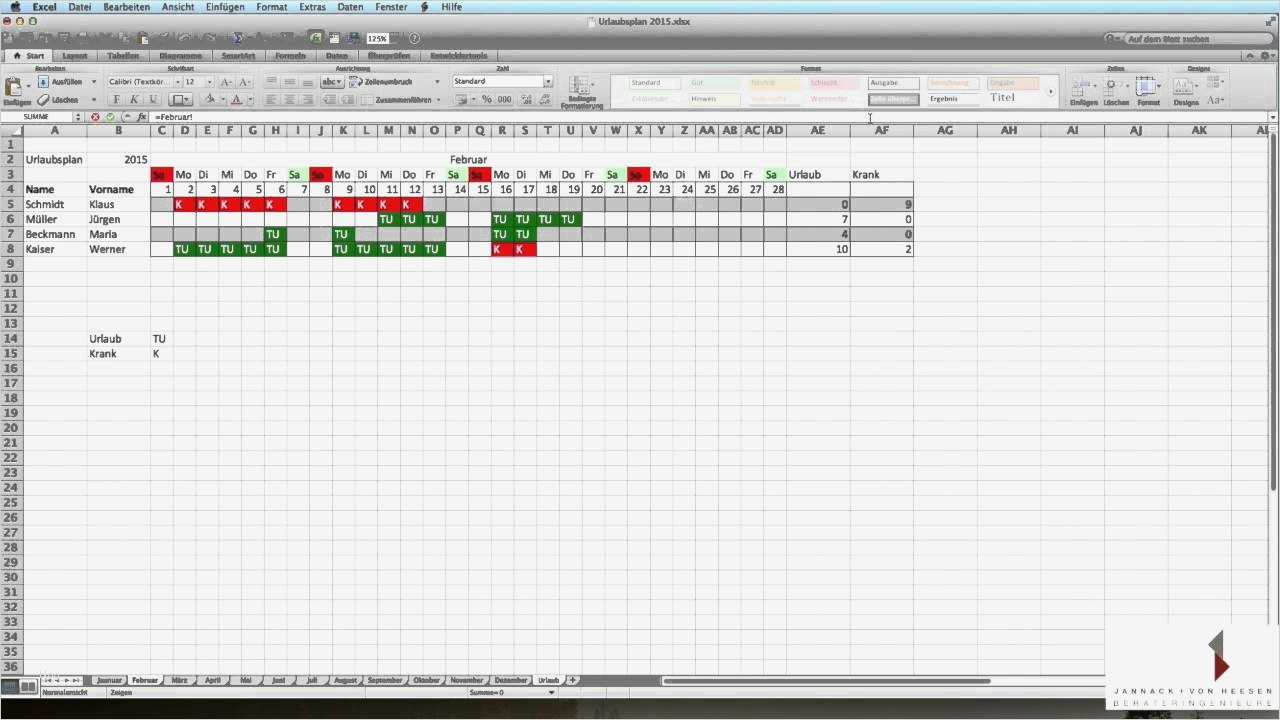Image resolution: width=1280 pixels, height=720 pixels.
Task: Confirm formula entry with green checkmark
Action: pos(110,117)
